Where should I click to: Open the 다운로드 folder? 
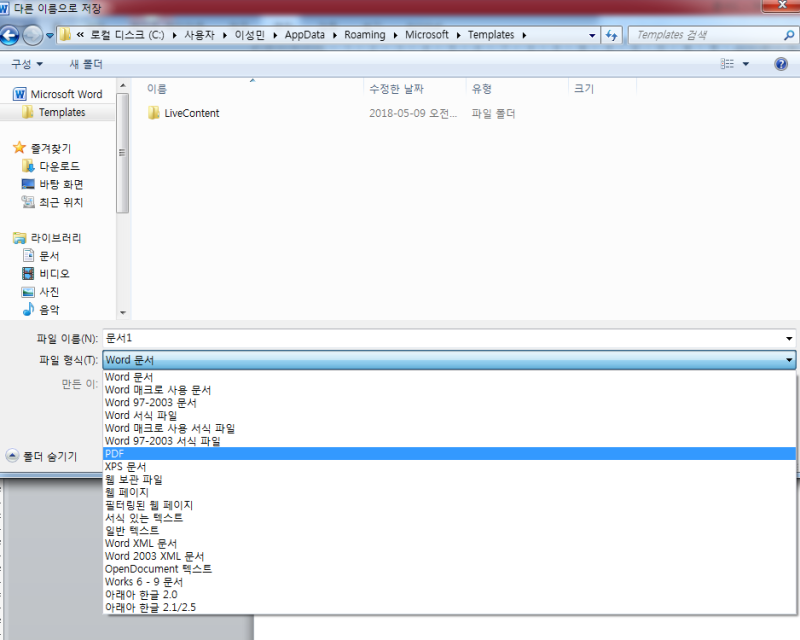click(51, 166)
